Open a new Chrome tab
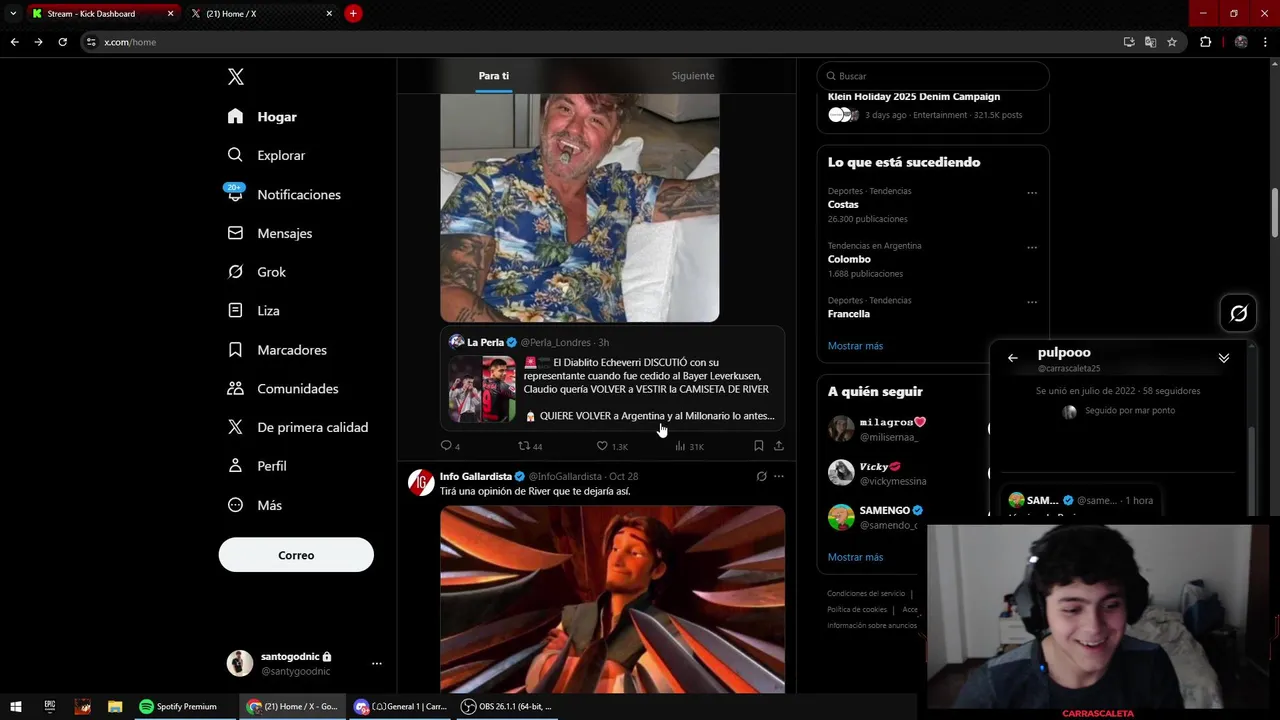The height and width of the screenshot is (720, 1280). coord(353,13)
